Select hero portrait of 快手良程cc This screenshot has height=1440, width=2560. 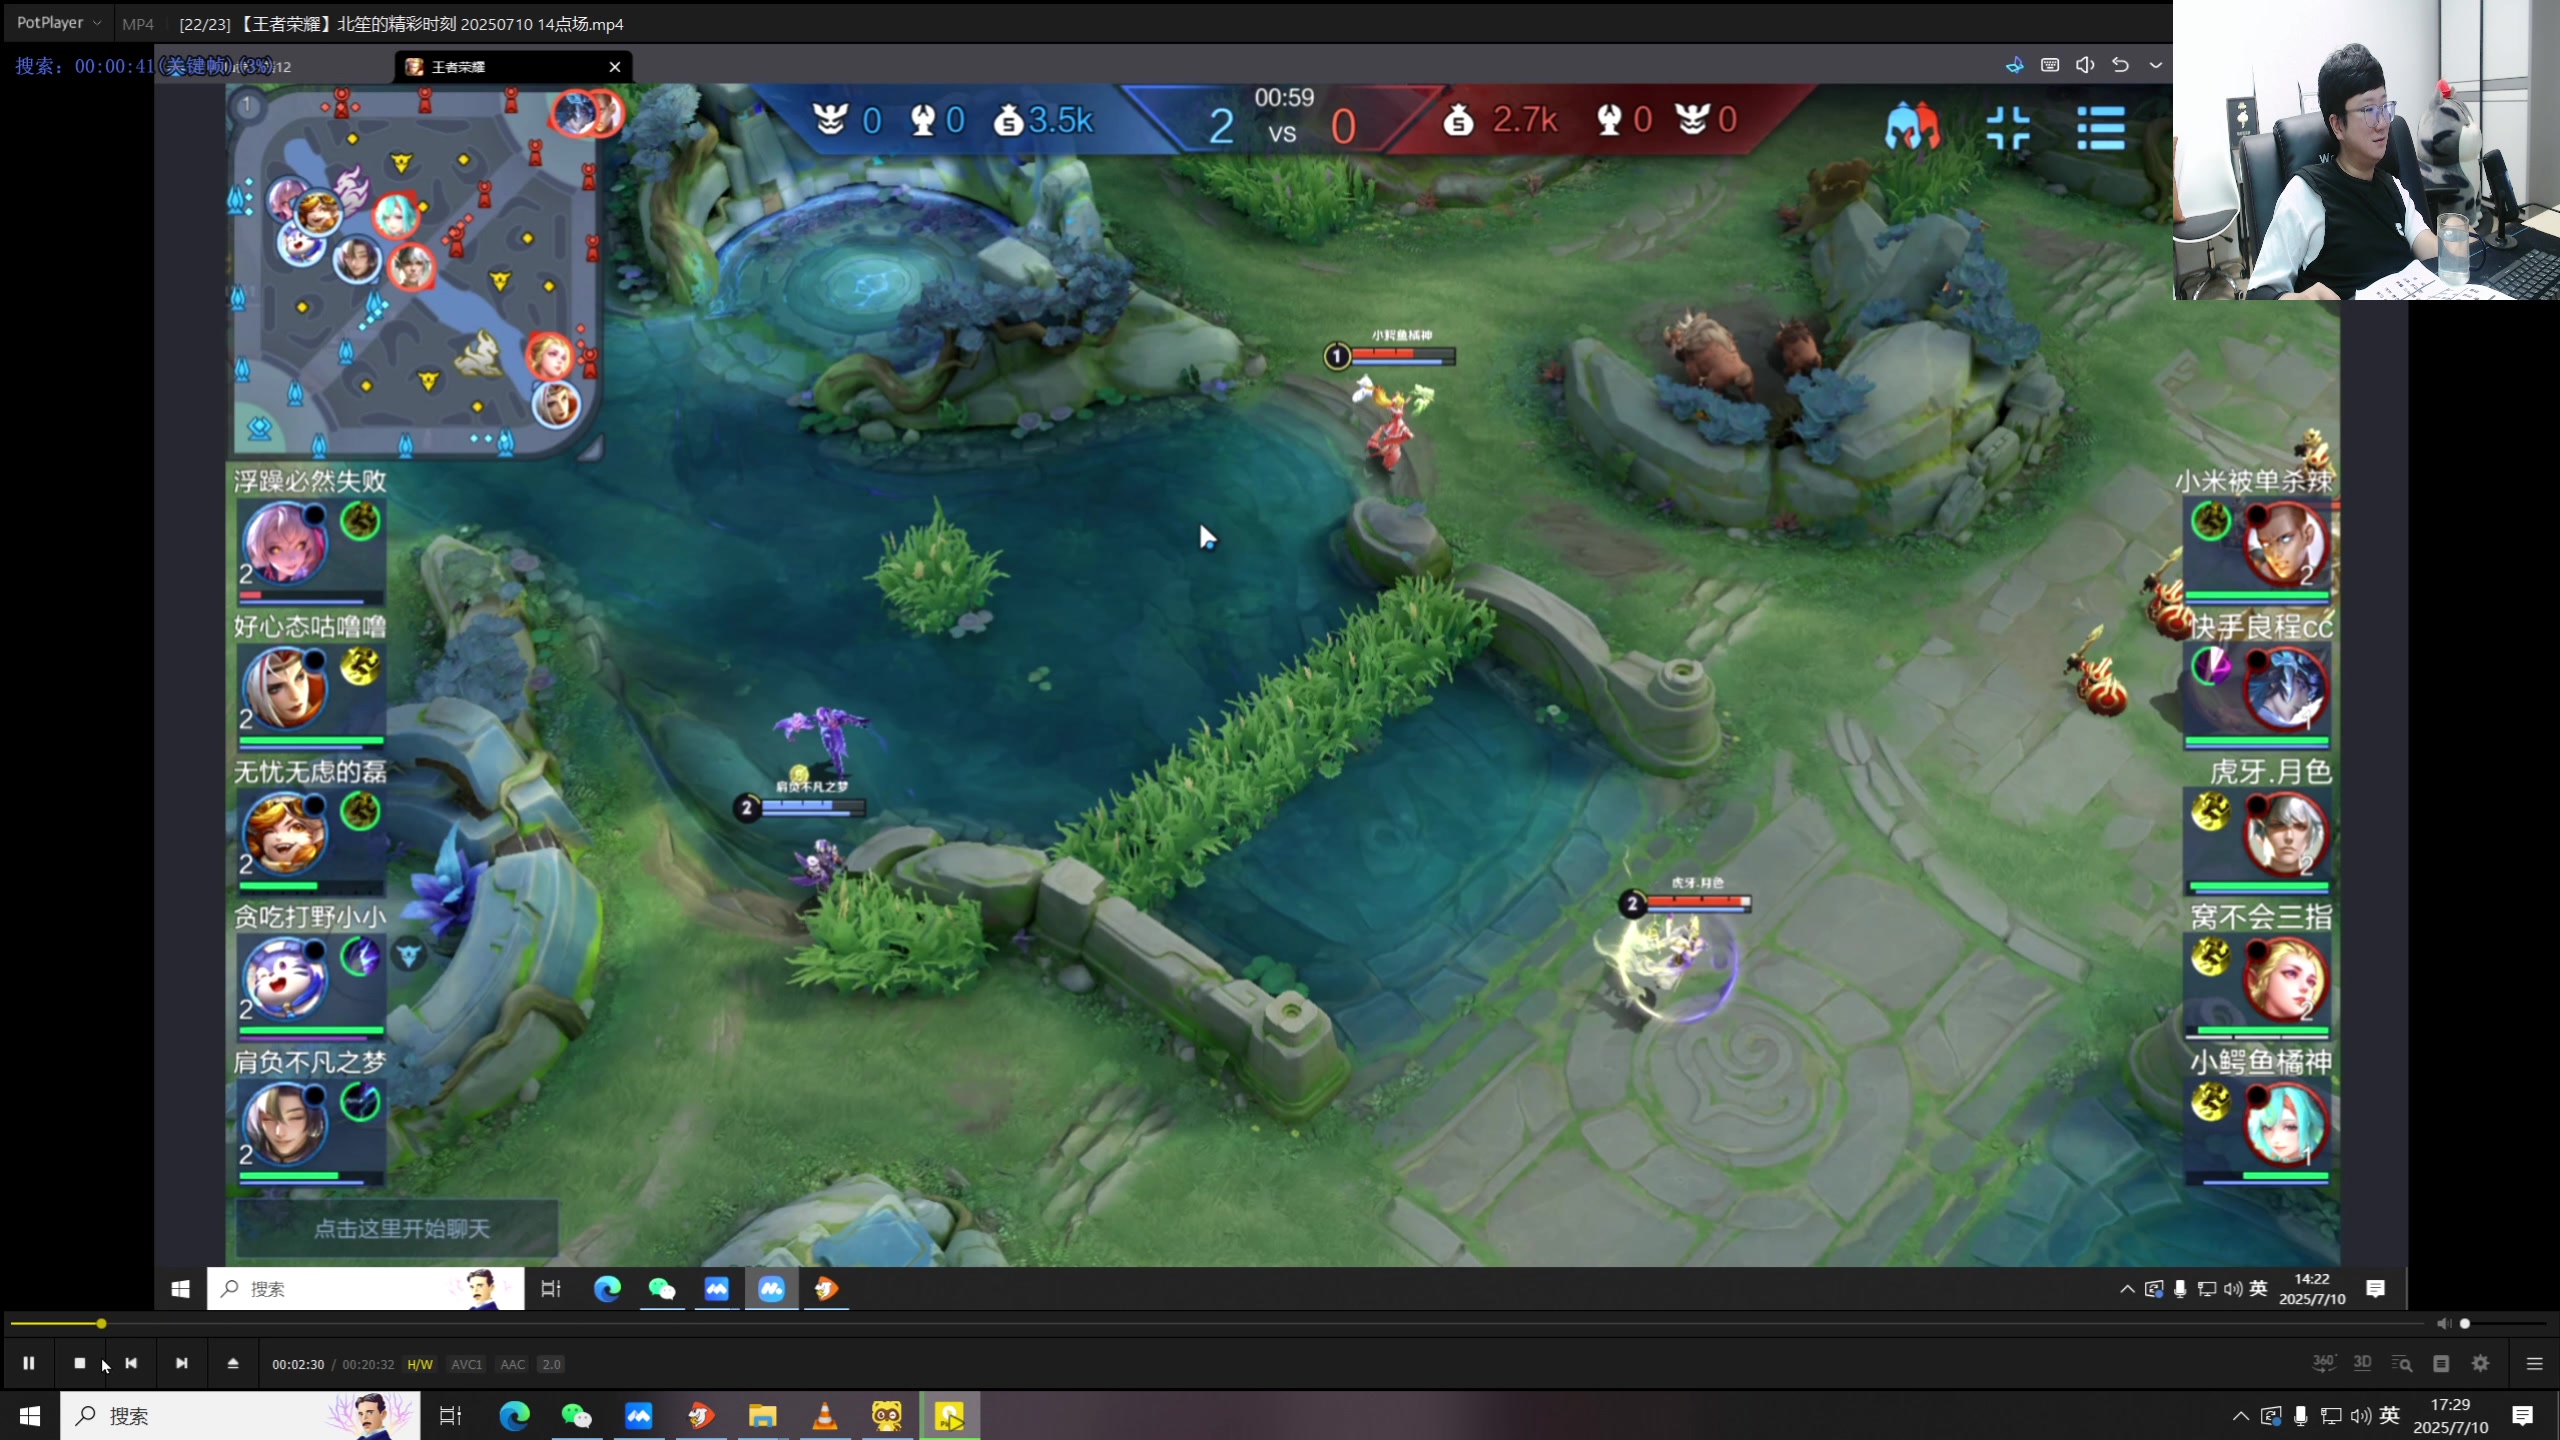coord(2285,688)
